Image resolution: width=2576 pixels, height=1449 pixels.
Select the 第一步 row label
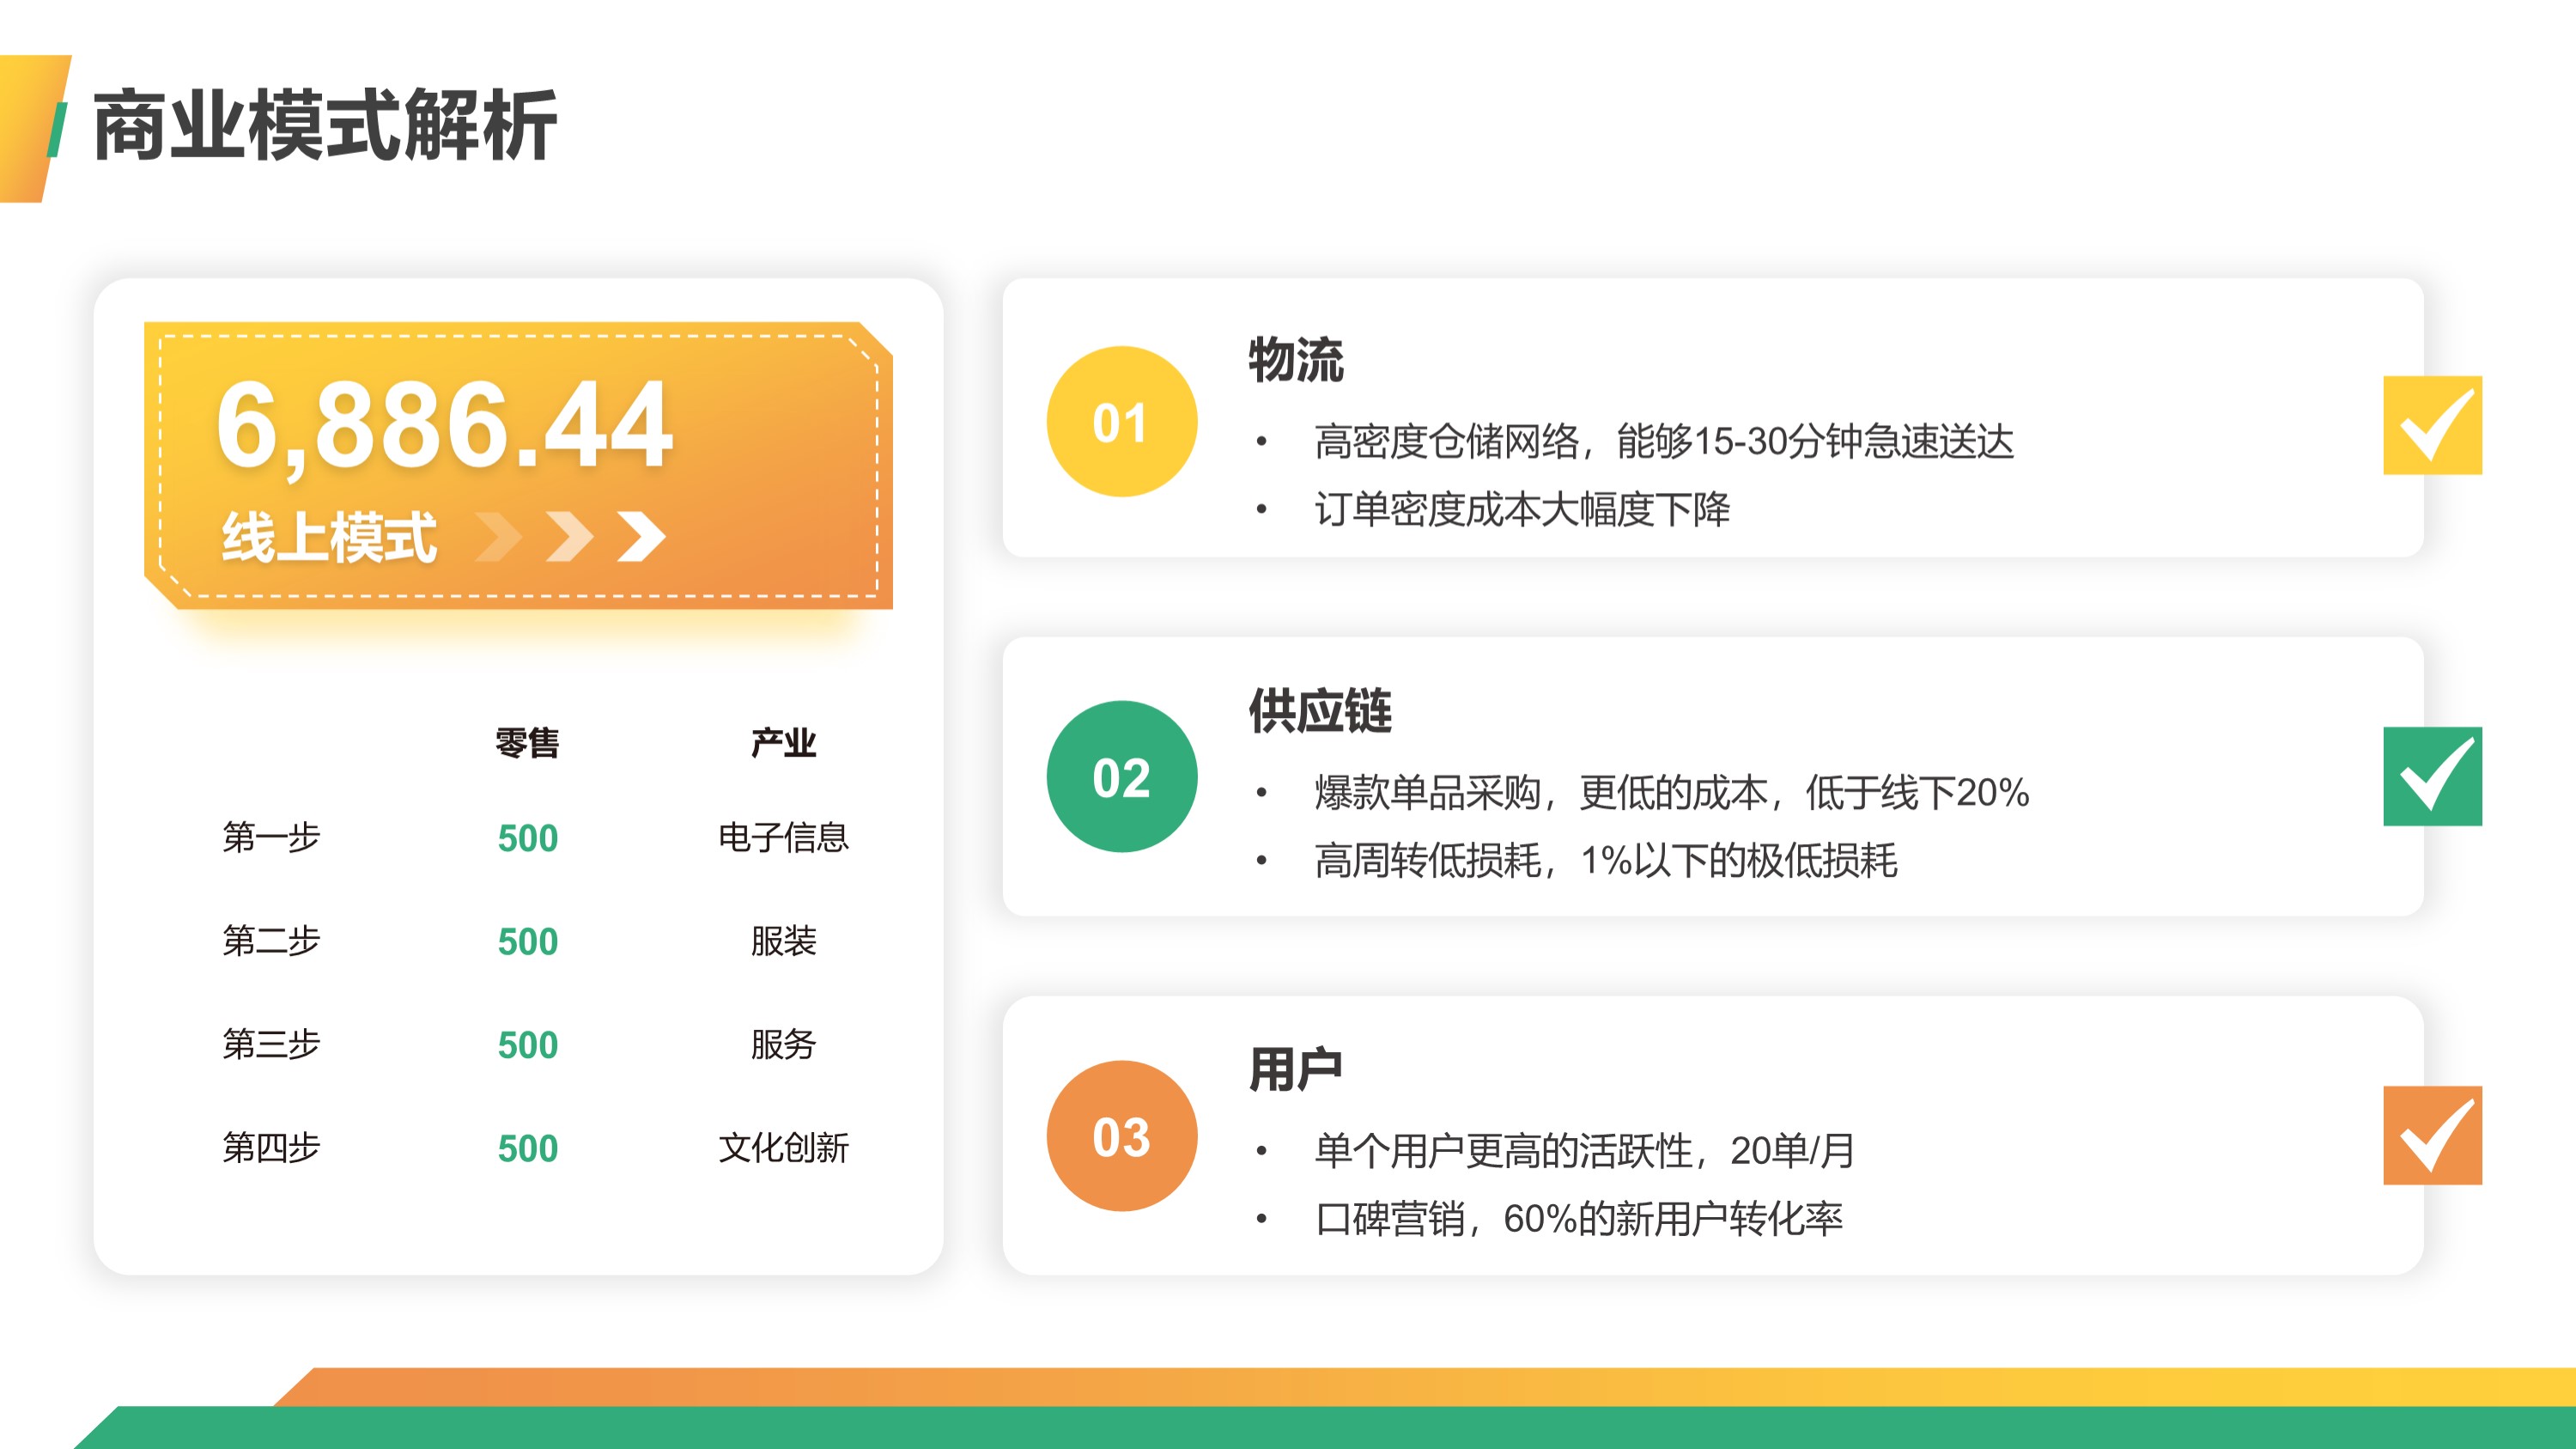click(271, 837)
